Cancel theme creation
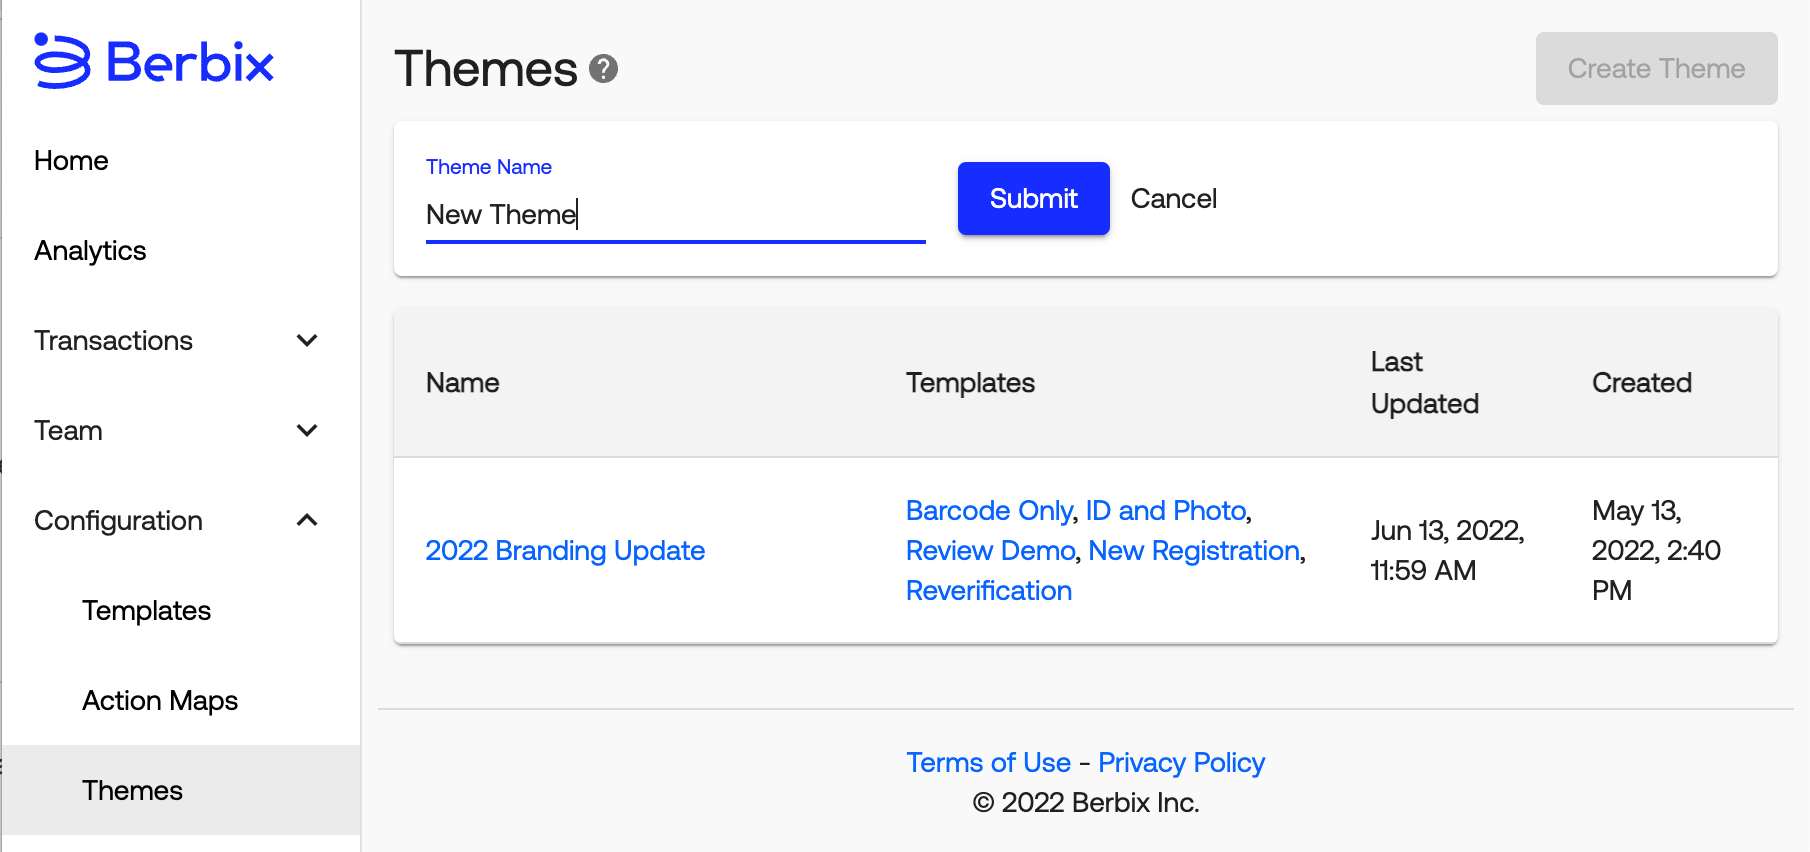This screenshot has height=852, width=1810. tap(1173, 199)
